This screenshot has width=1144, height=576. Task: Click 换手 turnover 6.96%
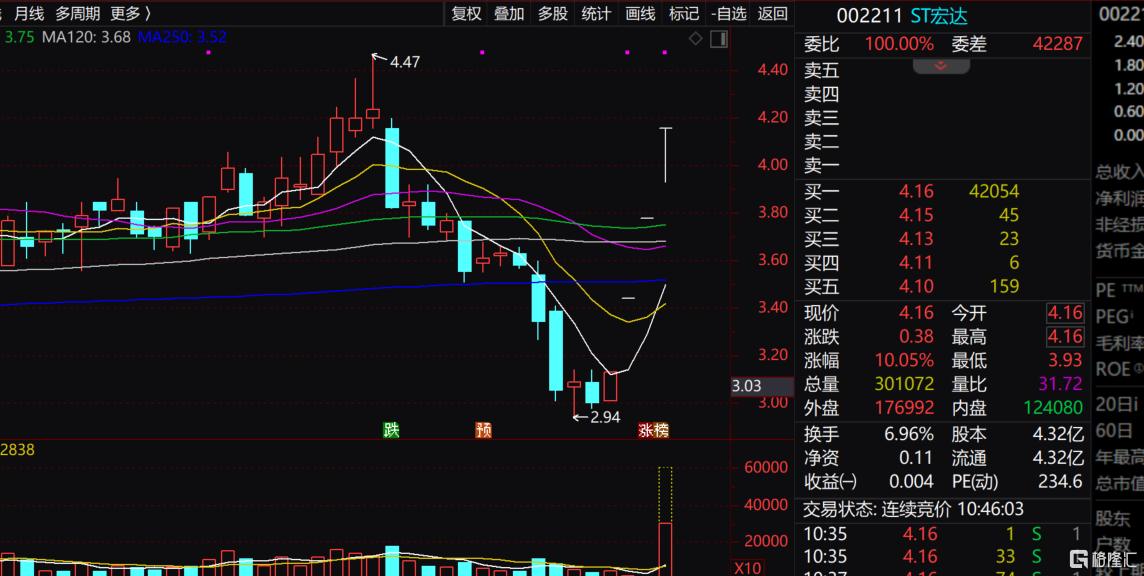[x=909, y=434]
